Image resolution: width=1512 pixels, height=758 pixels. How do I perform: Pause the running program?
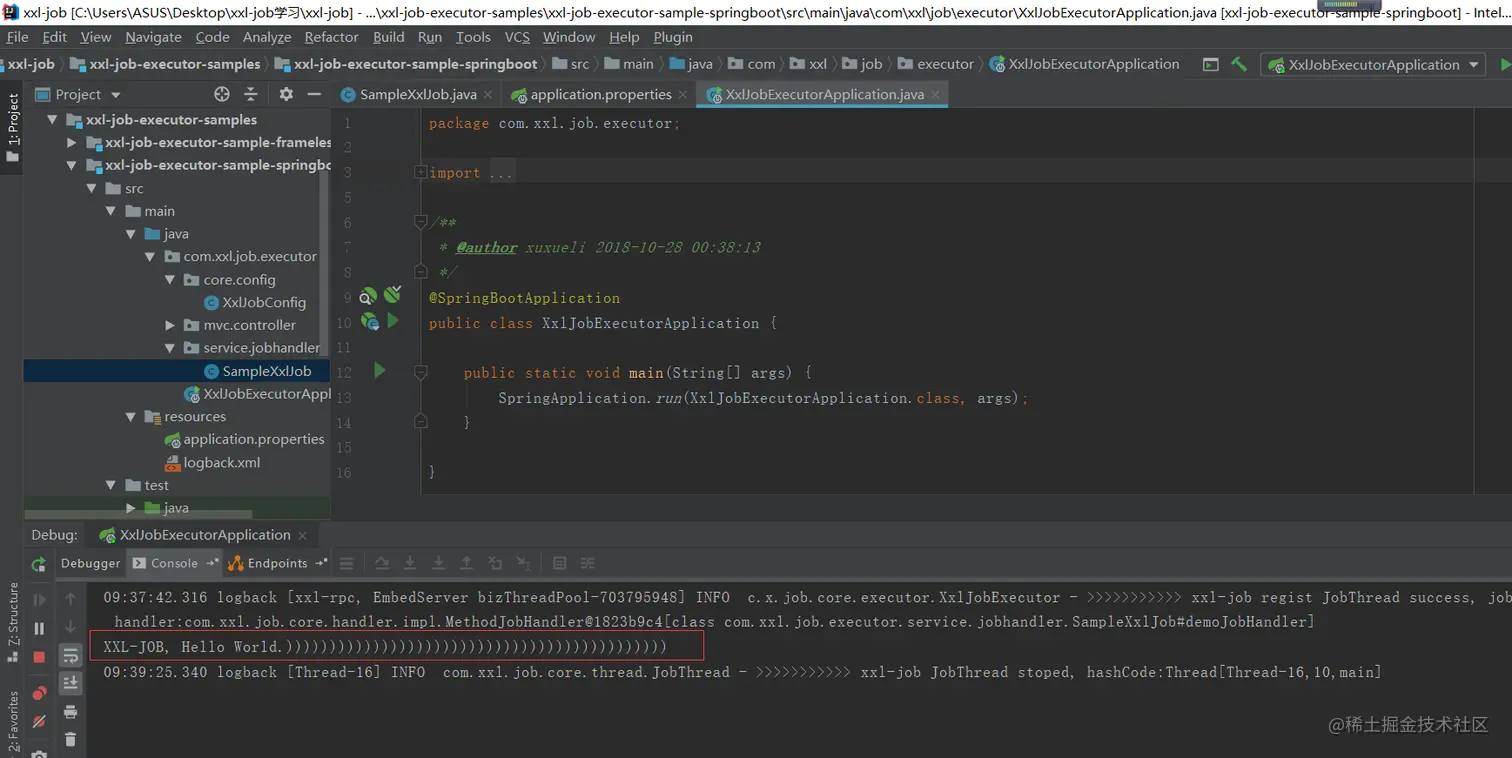pyautogui.click(x=39, y=628)
